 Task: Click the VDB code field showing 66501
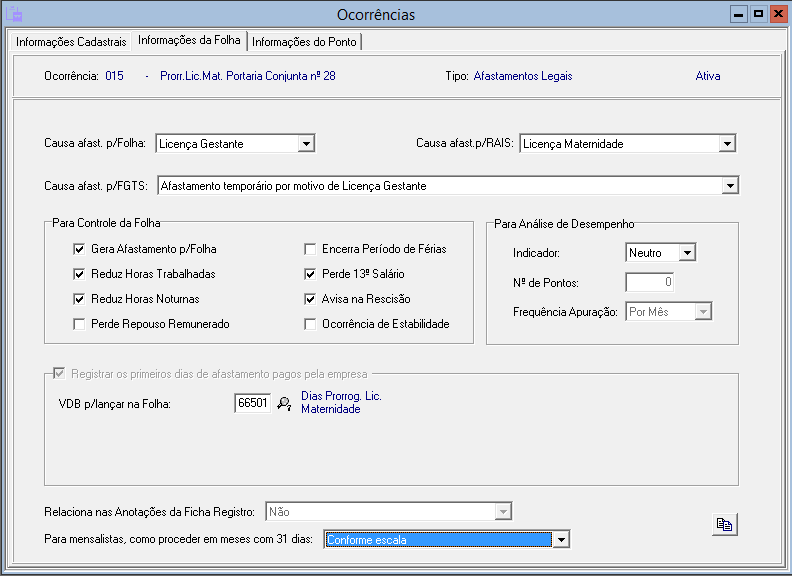point(253,403)
